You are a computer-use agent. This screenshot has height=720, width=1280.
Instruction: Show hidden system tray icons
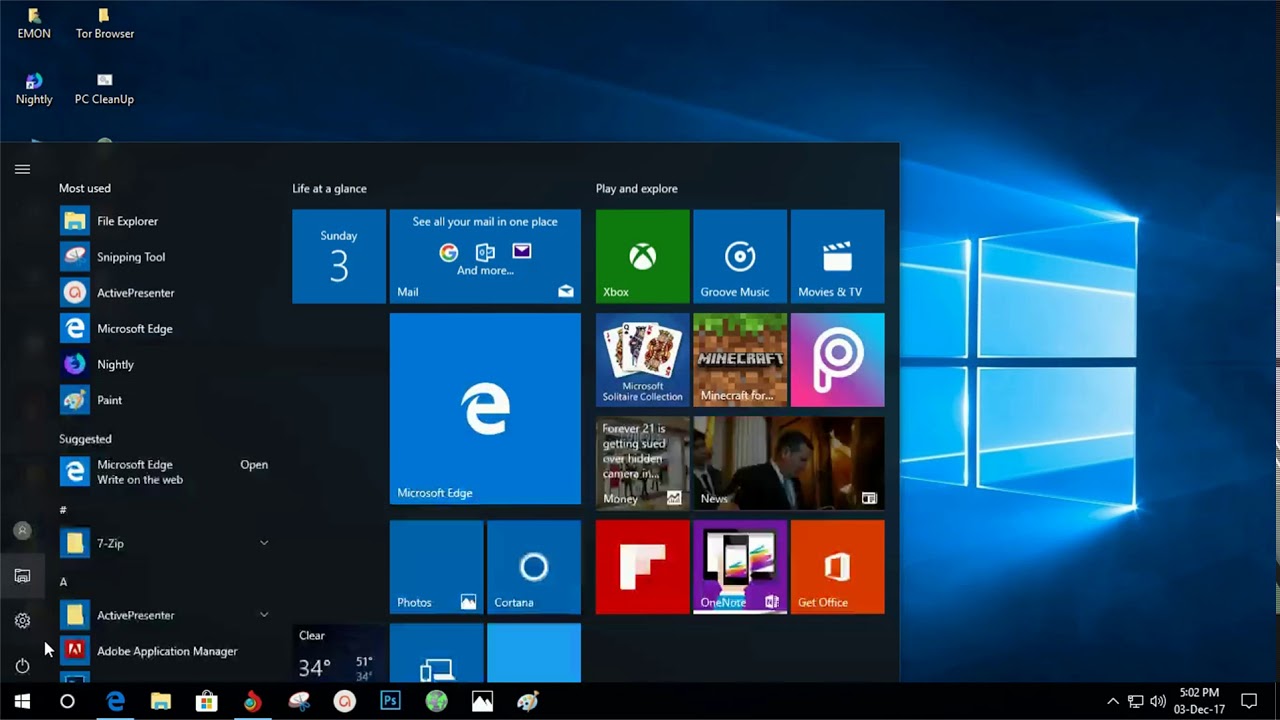click(1112, 702)
